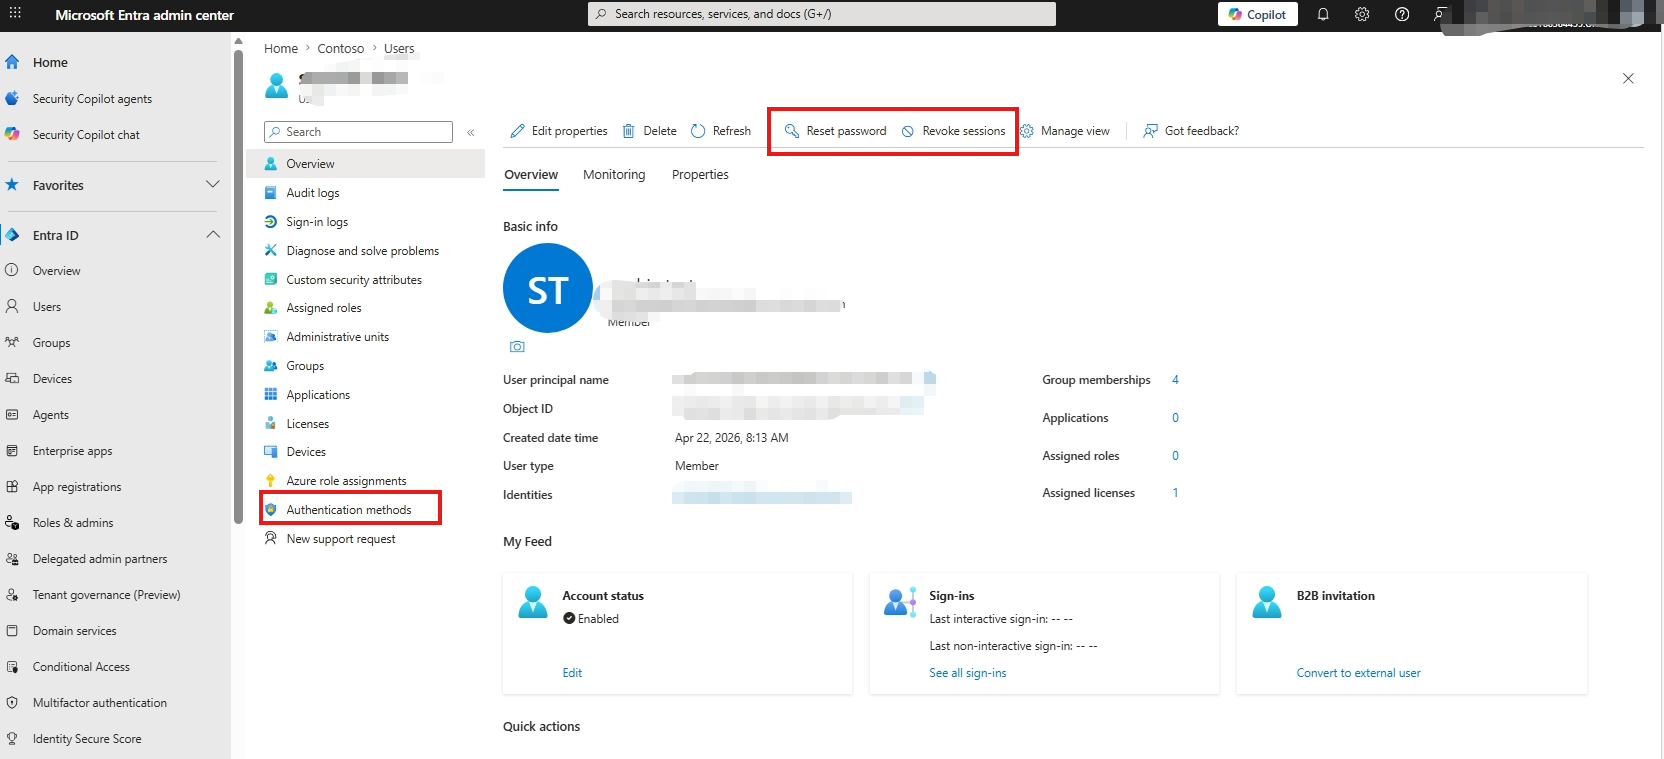Open the notifications bell
The image size is (1664, 759).
pyautogui.click(x=1323, y=14)
